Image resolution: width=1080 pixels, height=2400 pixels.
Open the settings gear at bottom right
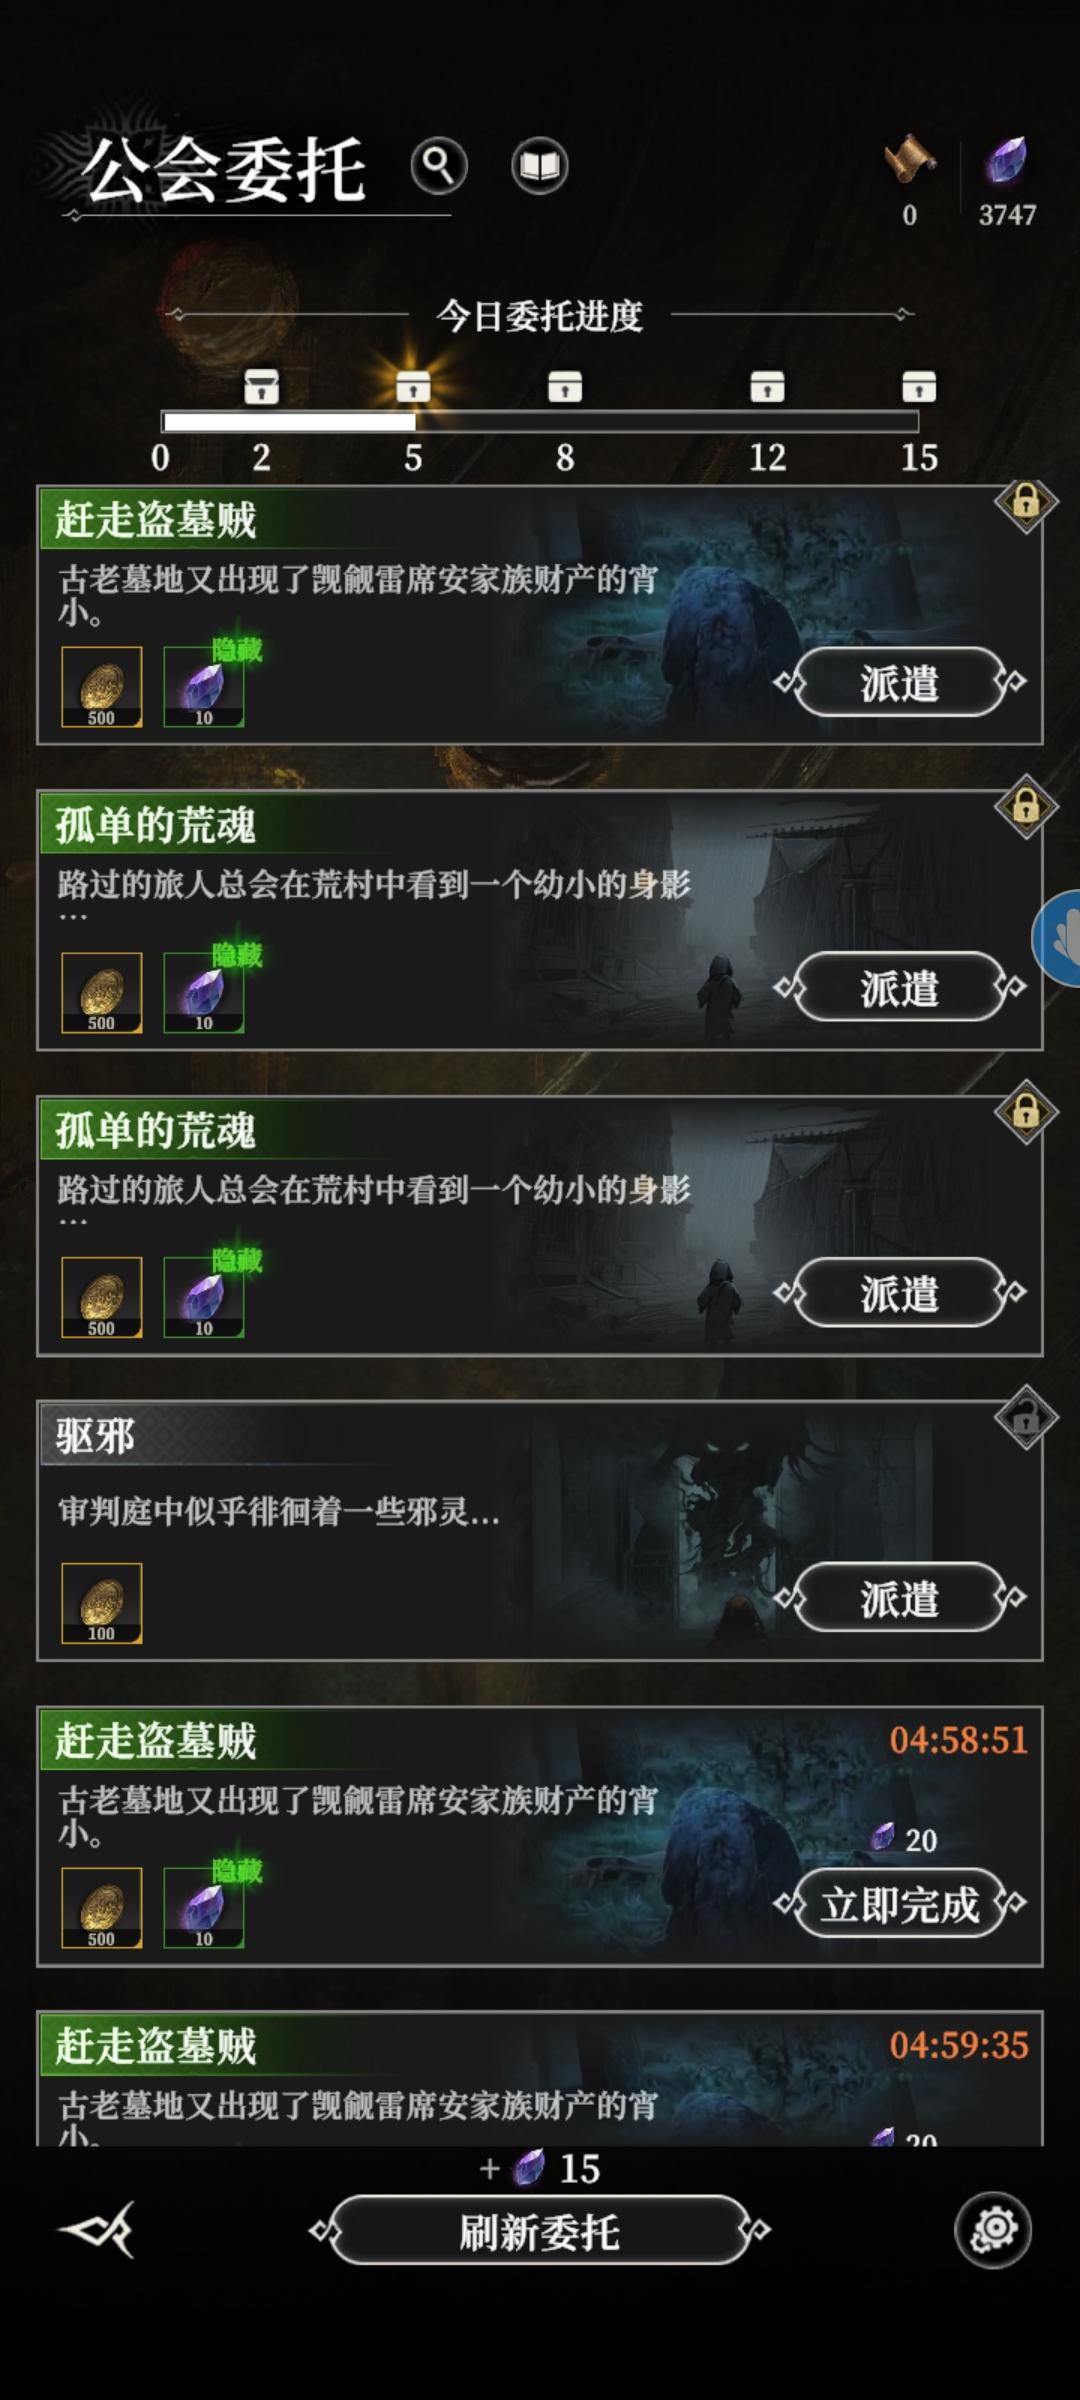point(993,2230)
